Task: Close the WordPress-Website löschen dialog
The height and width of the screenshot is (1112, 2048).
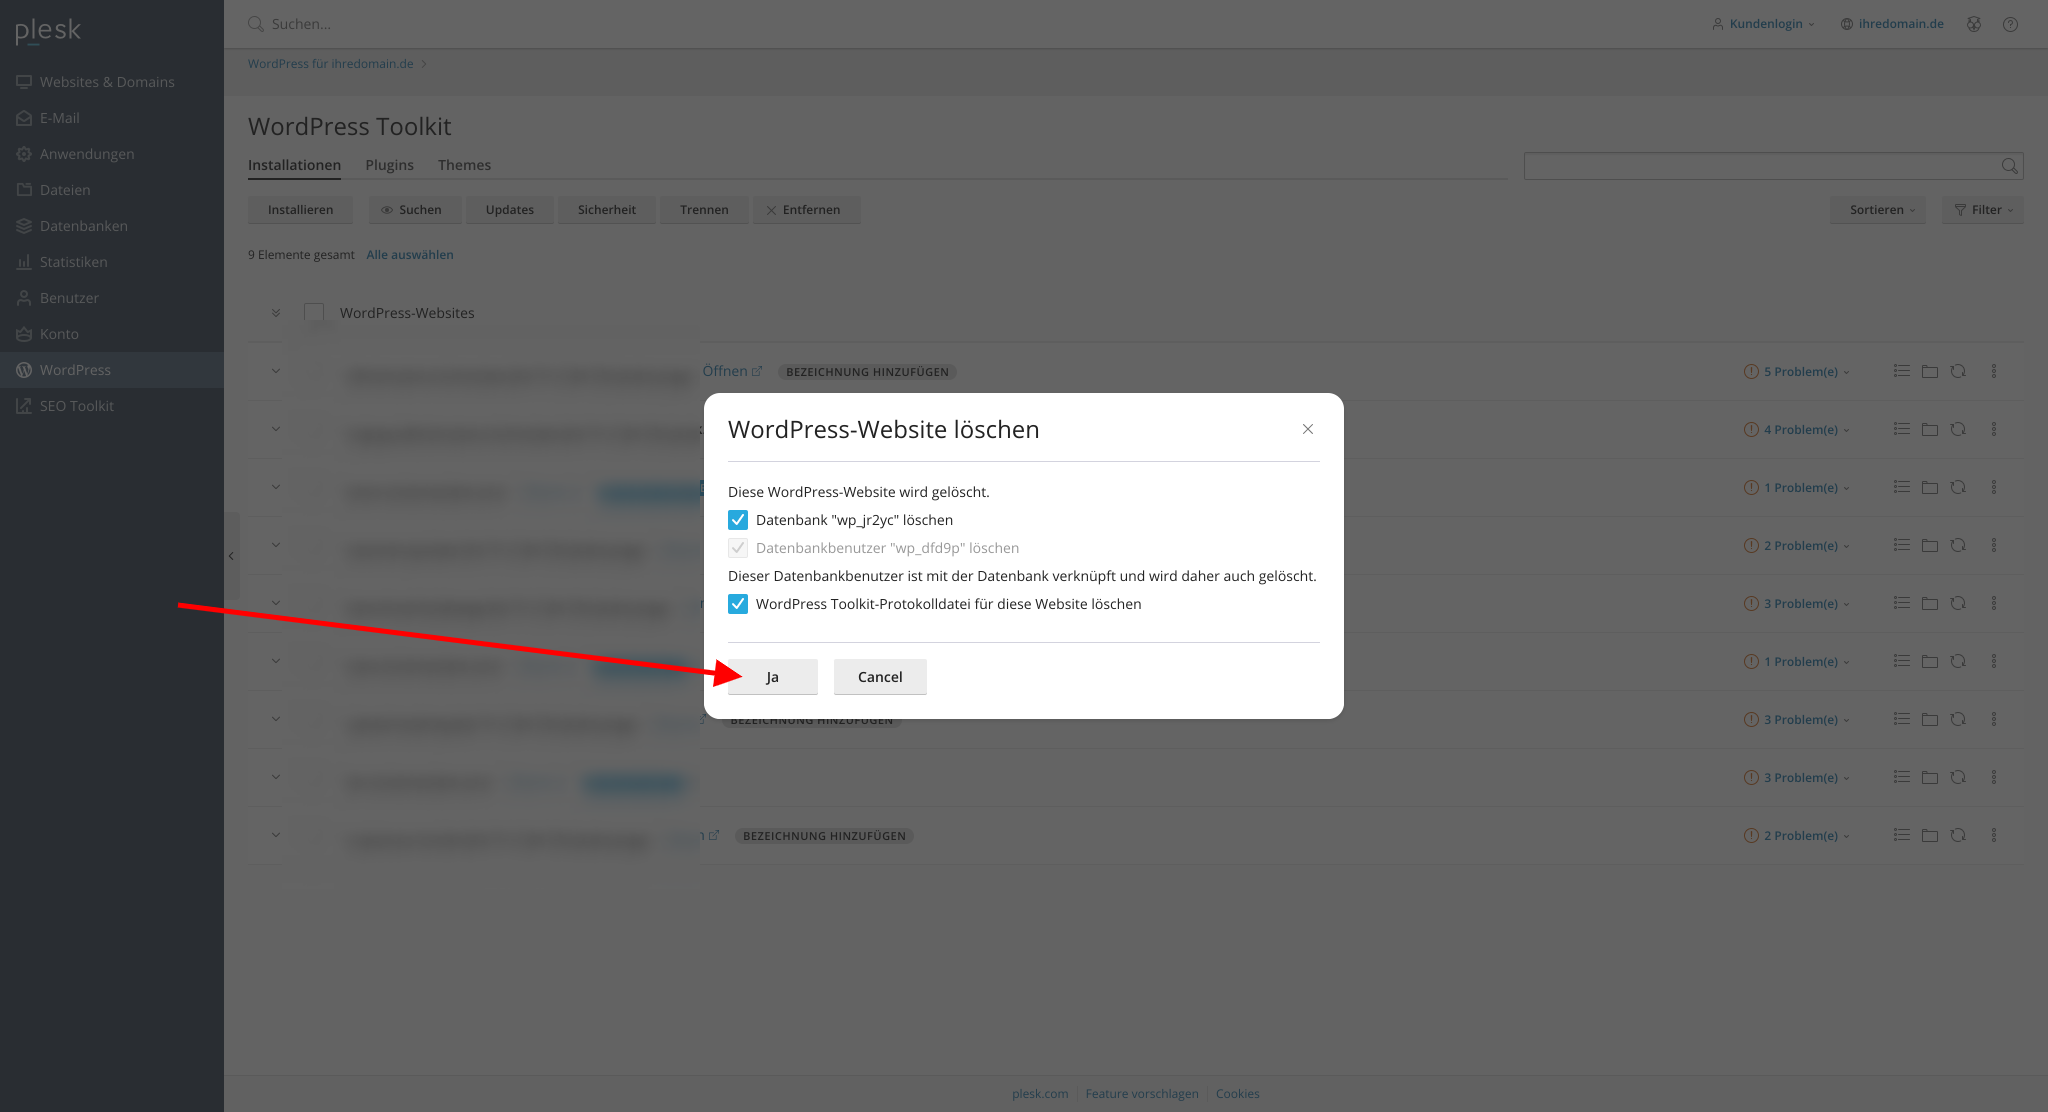Action: pos(1308,429)
